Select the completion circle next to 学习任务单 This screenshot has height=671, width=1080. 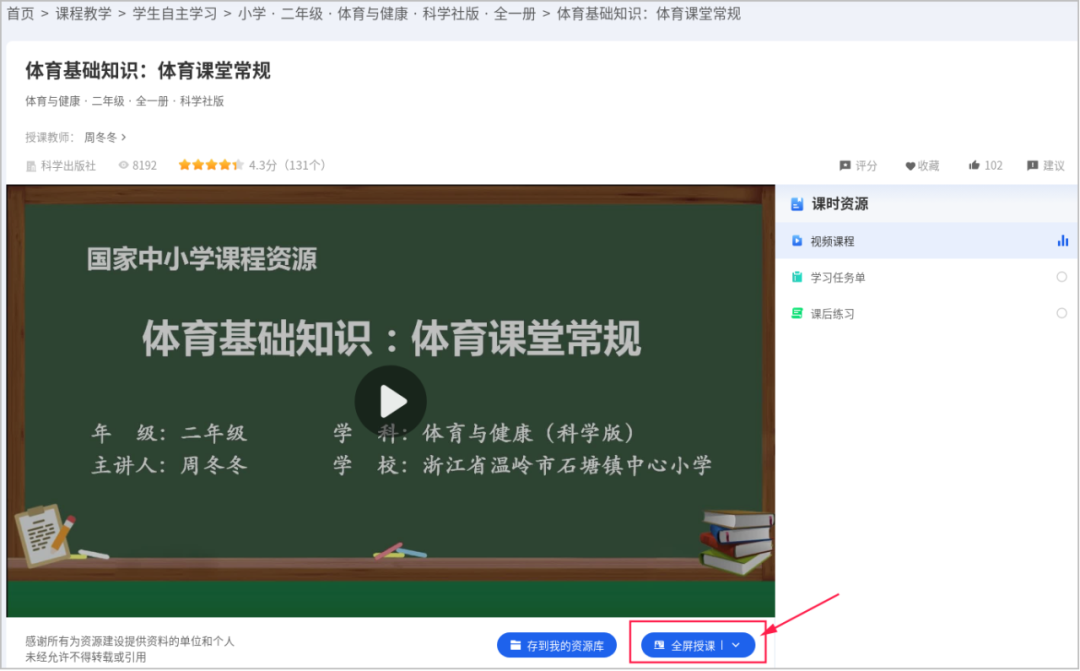[x=1062, y=277]
